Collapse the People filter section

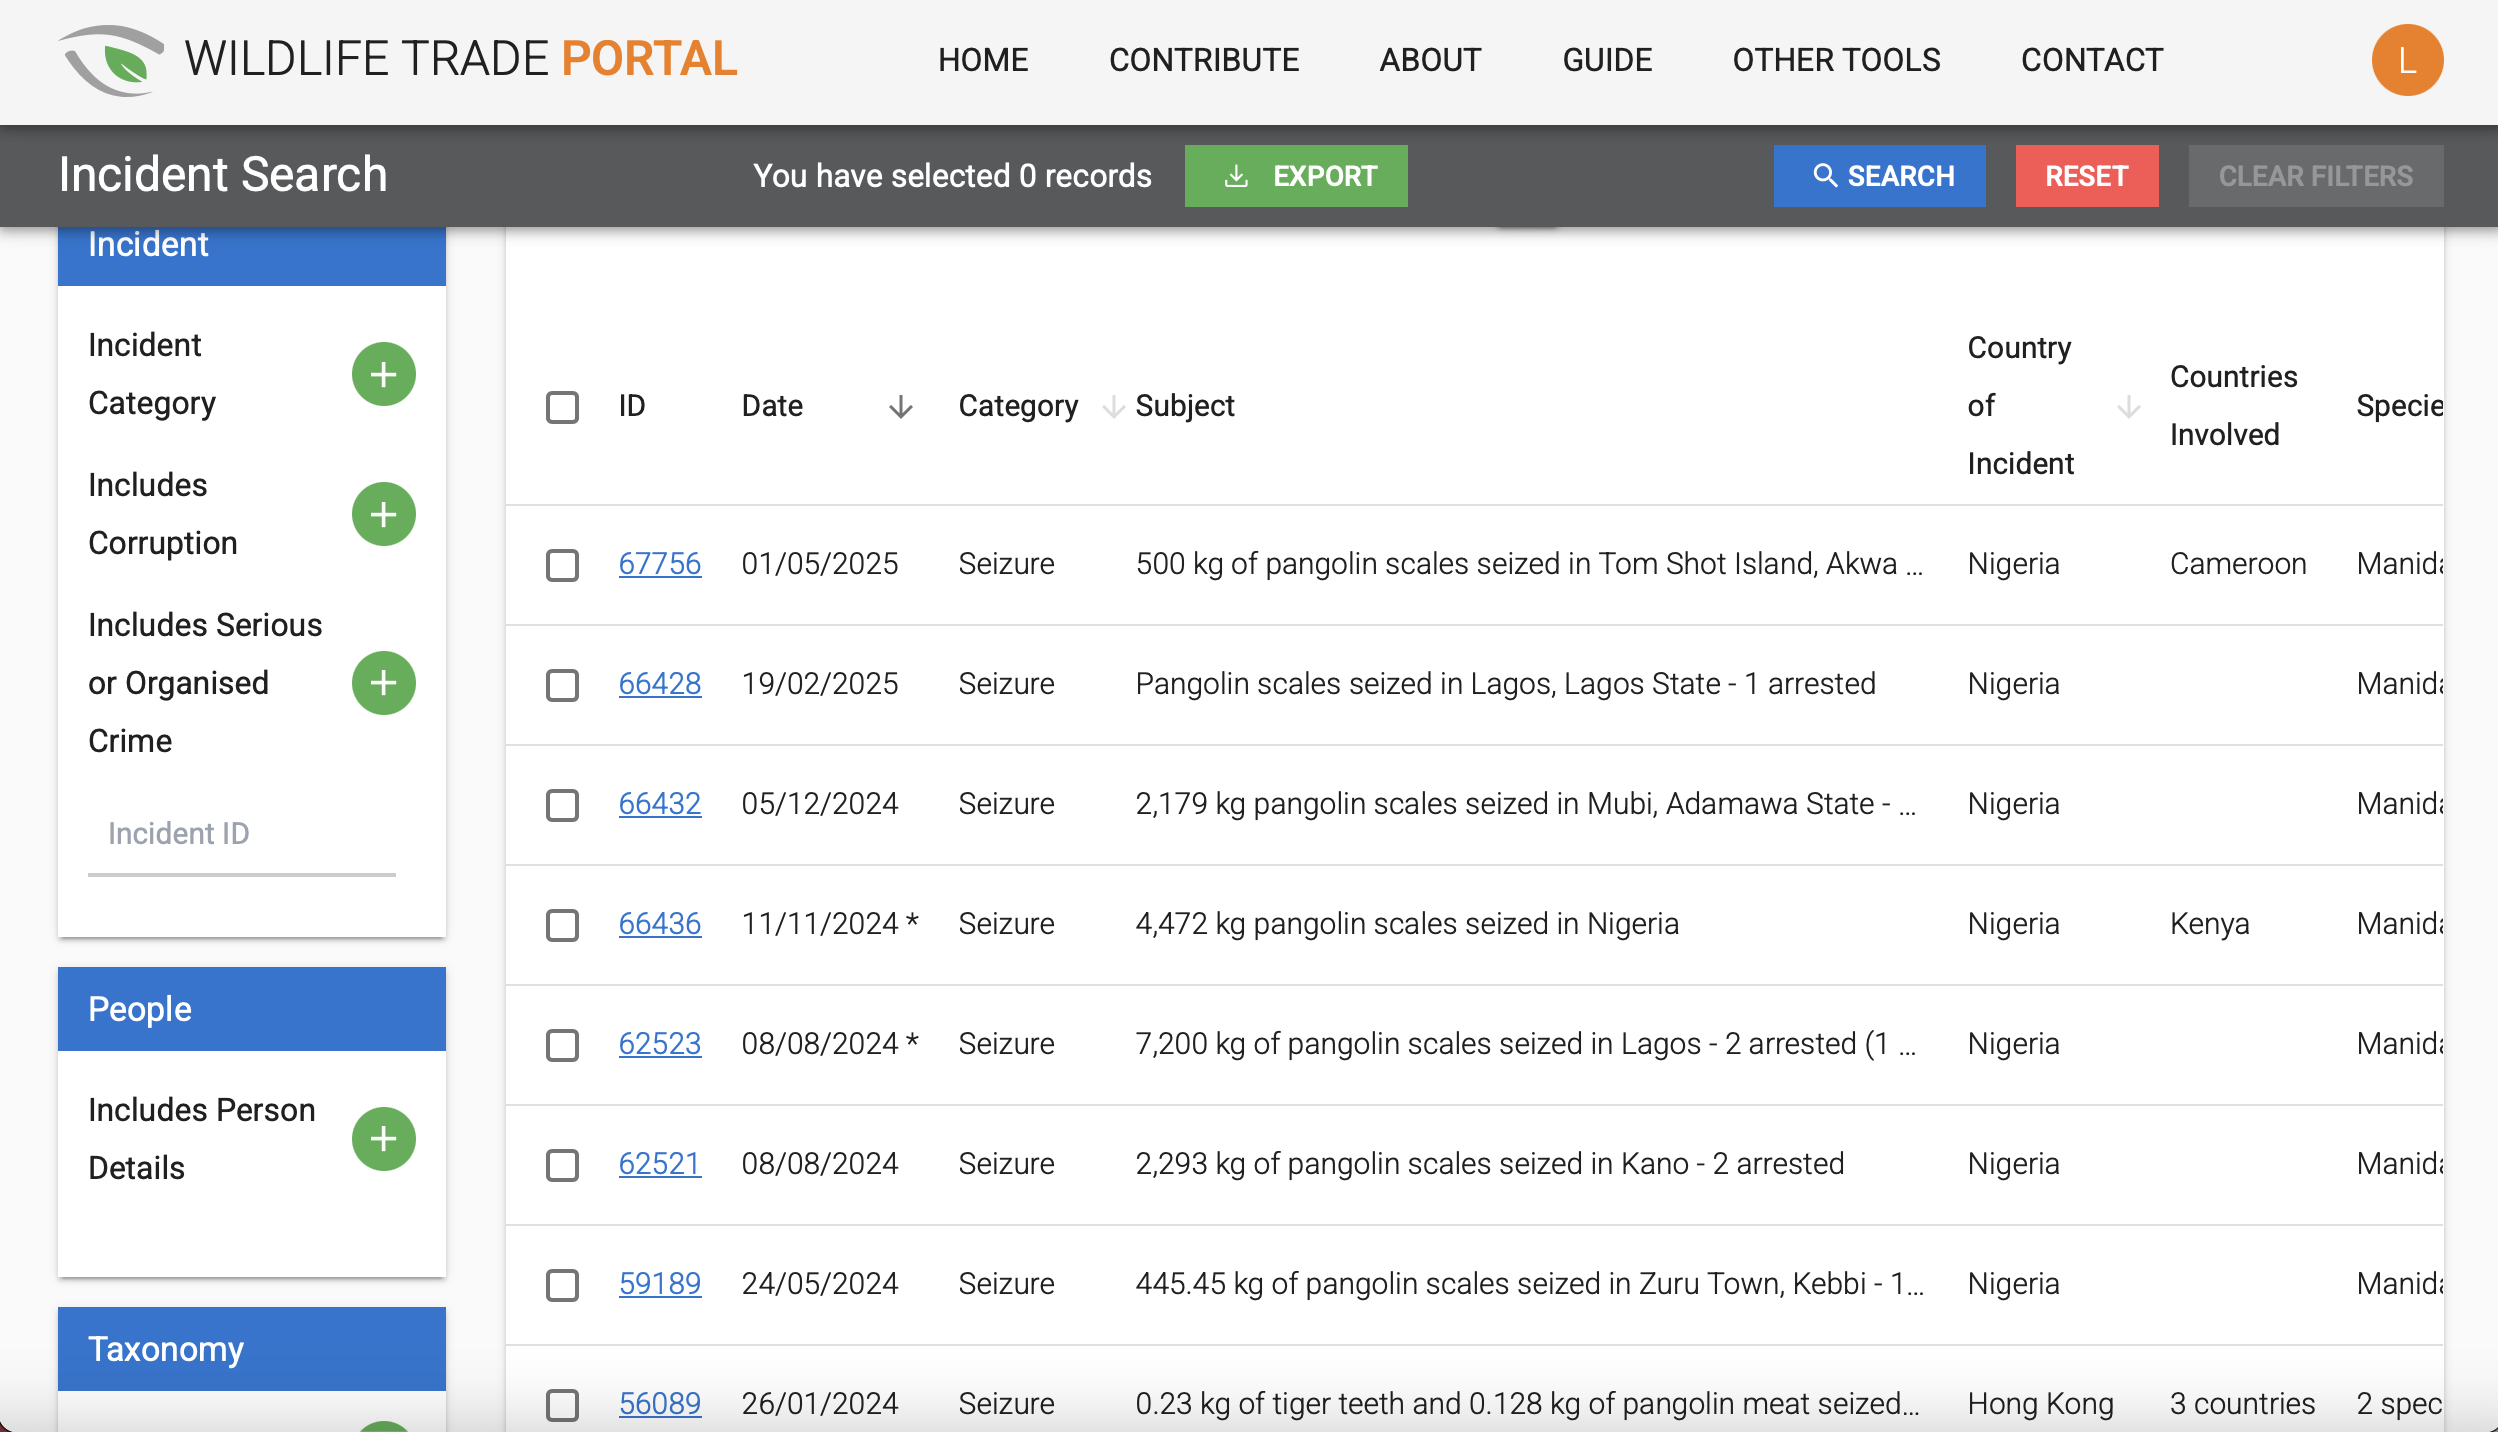pyautogui.click(x=251, y=1009)
